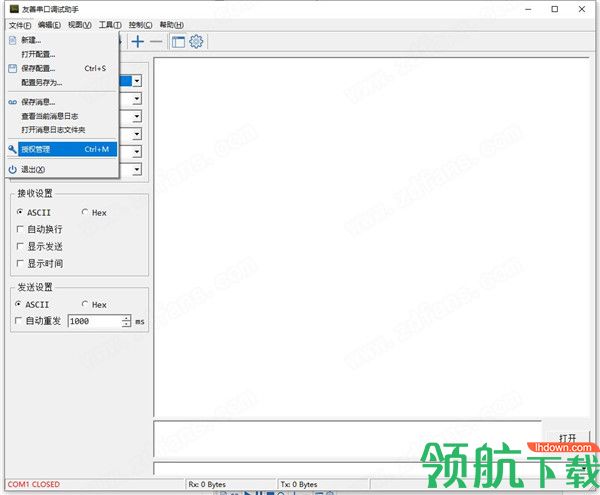Click the app icon in title bar
The height and width of the screenshot is (495, 600).
[14, 8]
